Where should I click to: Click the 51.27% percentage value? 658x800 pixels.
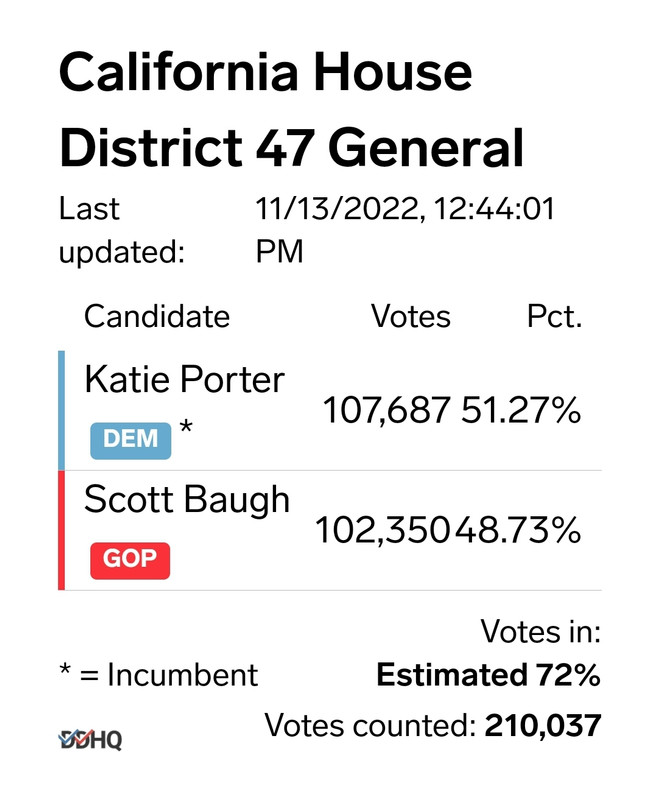tap(521, 410)
